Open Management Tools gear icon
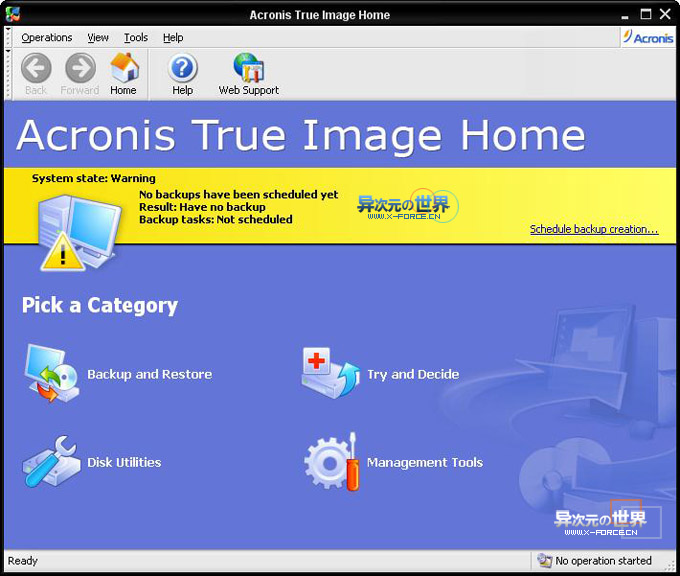This screenshot has width=680, height=576. pyautogui.click(x=331, y=461)
